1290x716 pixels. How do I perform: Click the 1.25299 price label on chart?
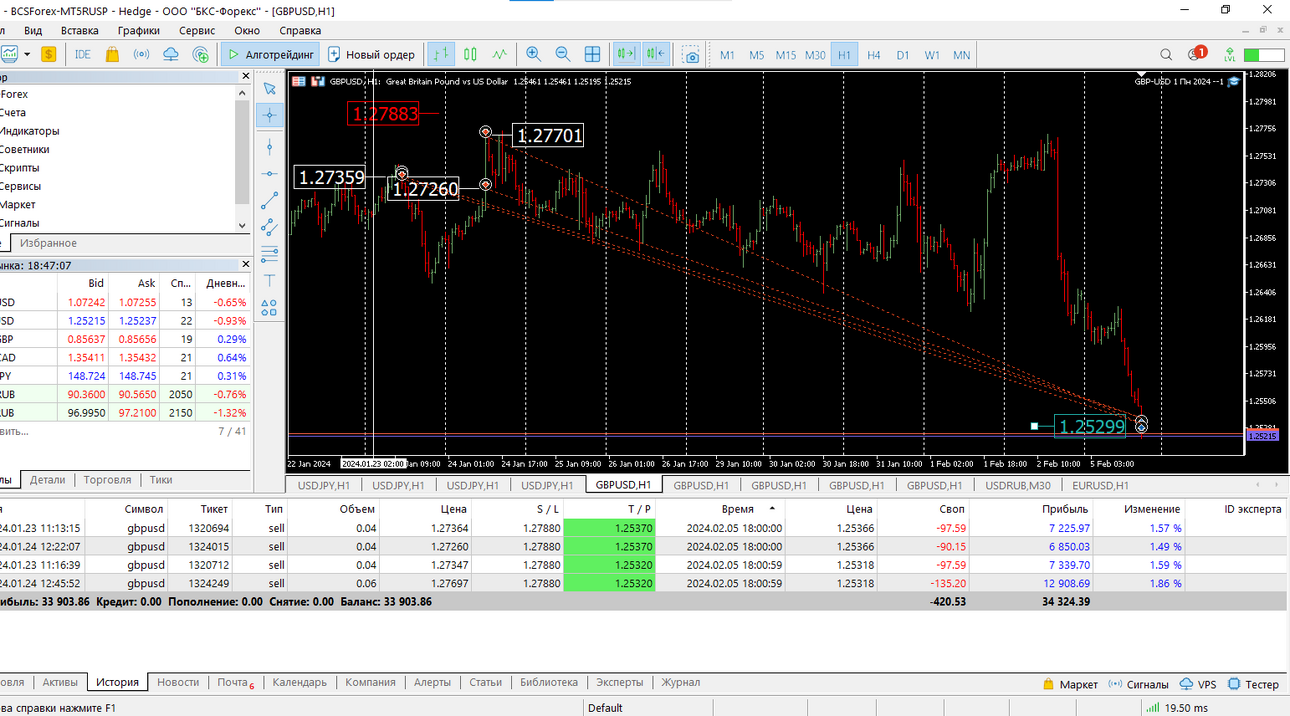click(1090, 426)
